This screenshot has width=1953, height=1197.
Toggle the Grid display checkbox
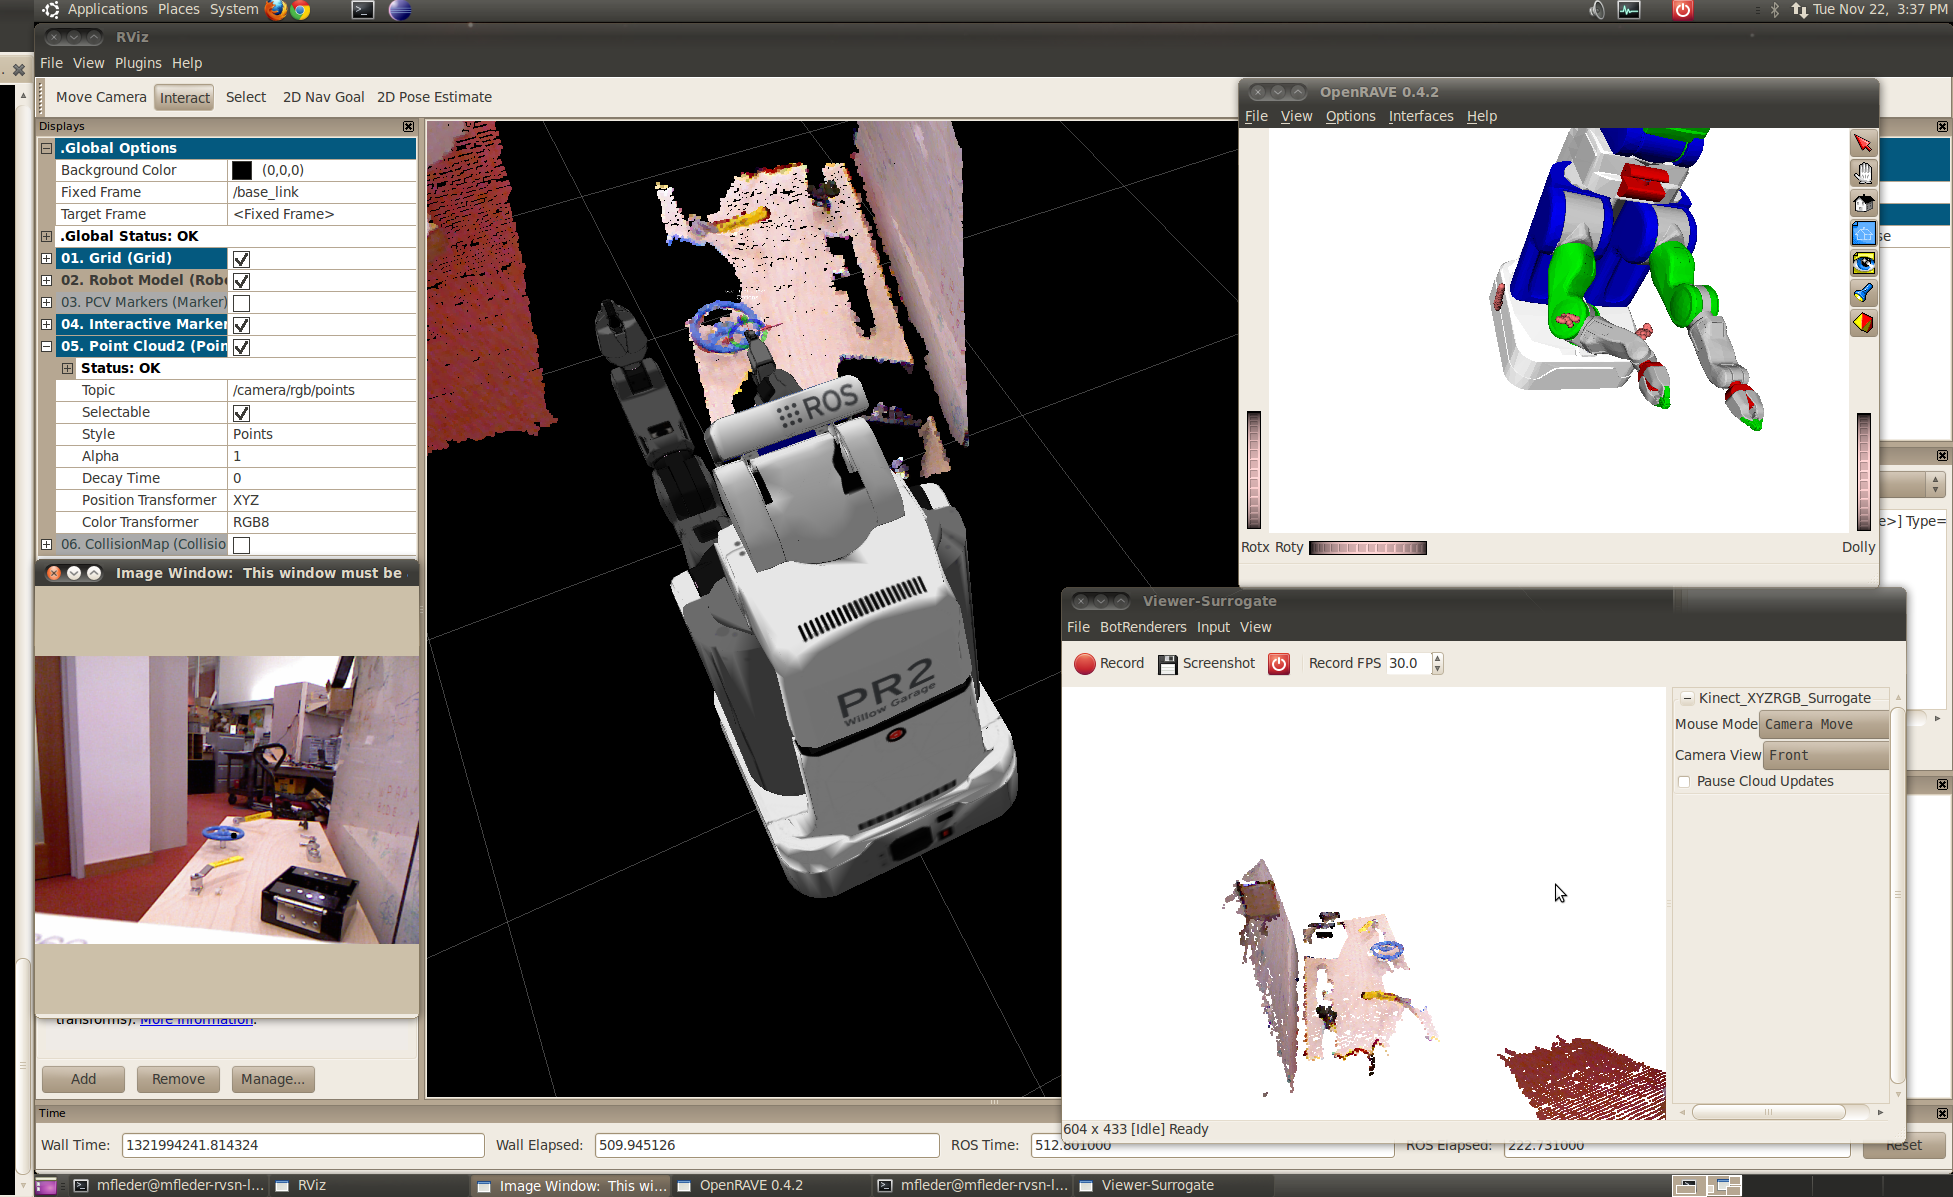tap(241, 259)
